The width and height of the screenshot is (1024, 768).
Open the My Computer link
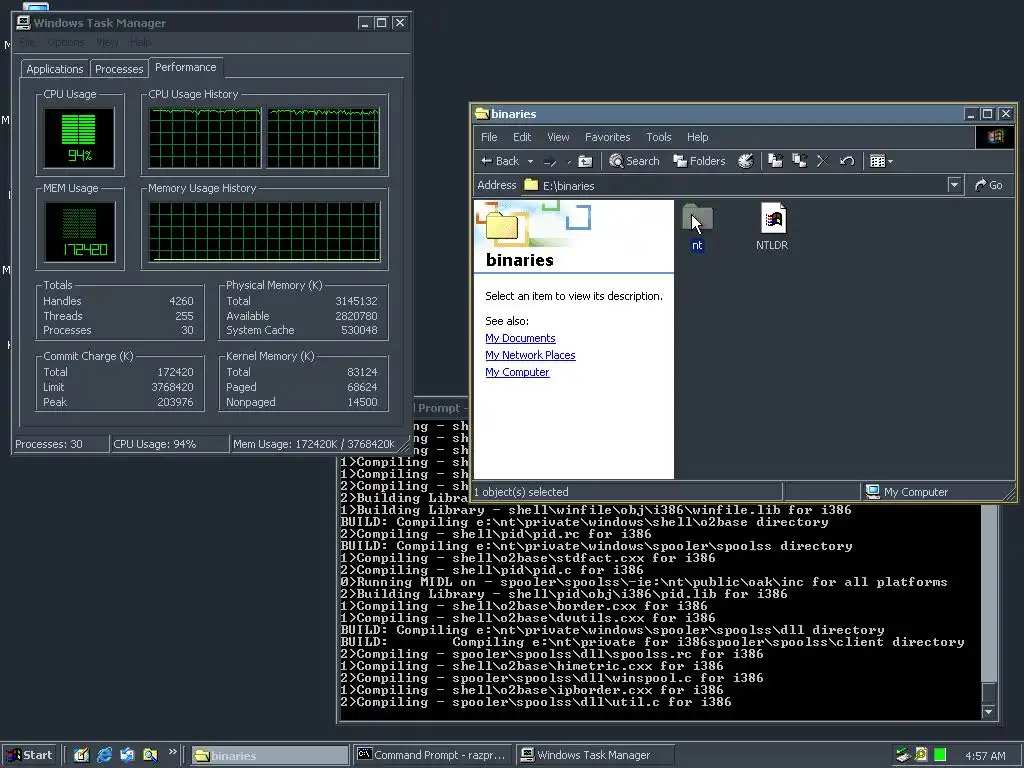tap(517, 372)
